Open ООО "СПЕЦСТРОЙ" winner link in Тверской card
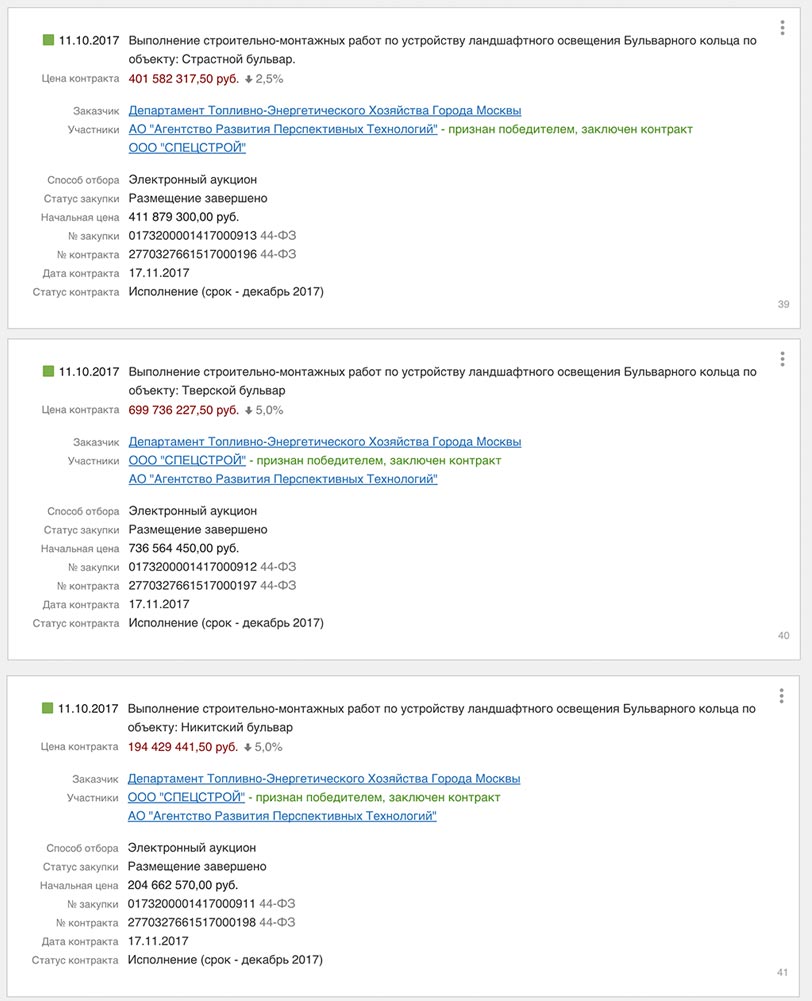 click(187, 460)
